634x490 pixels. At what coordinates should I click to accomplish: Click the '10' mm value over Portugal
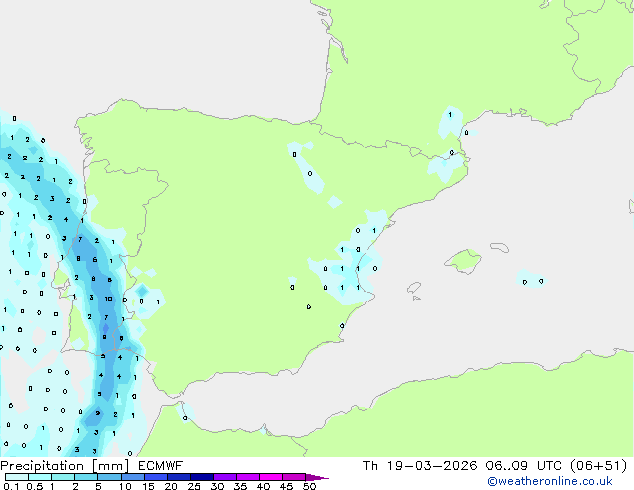[x=108, y=299]
